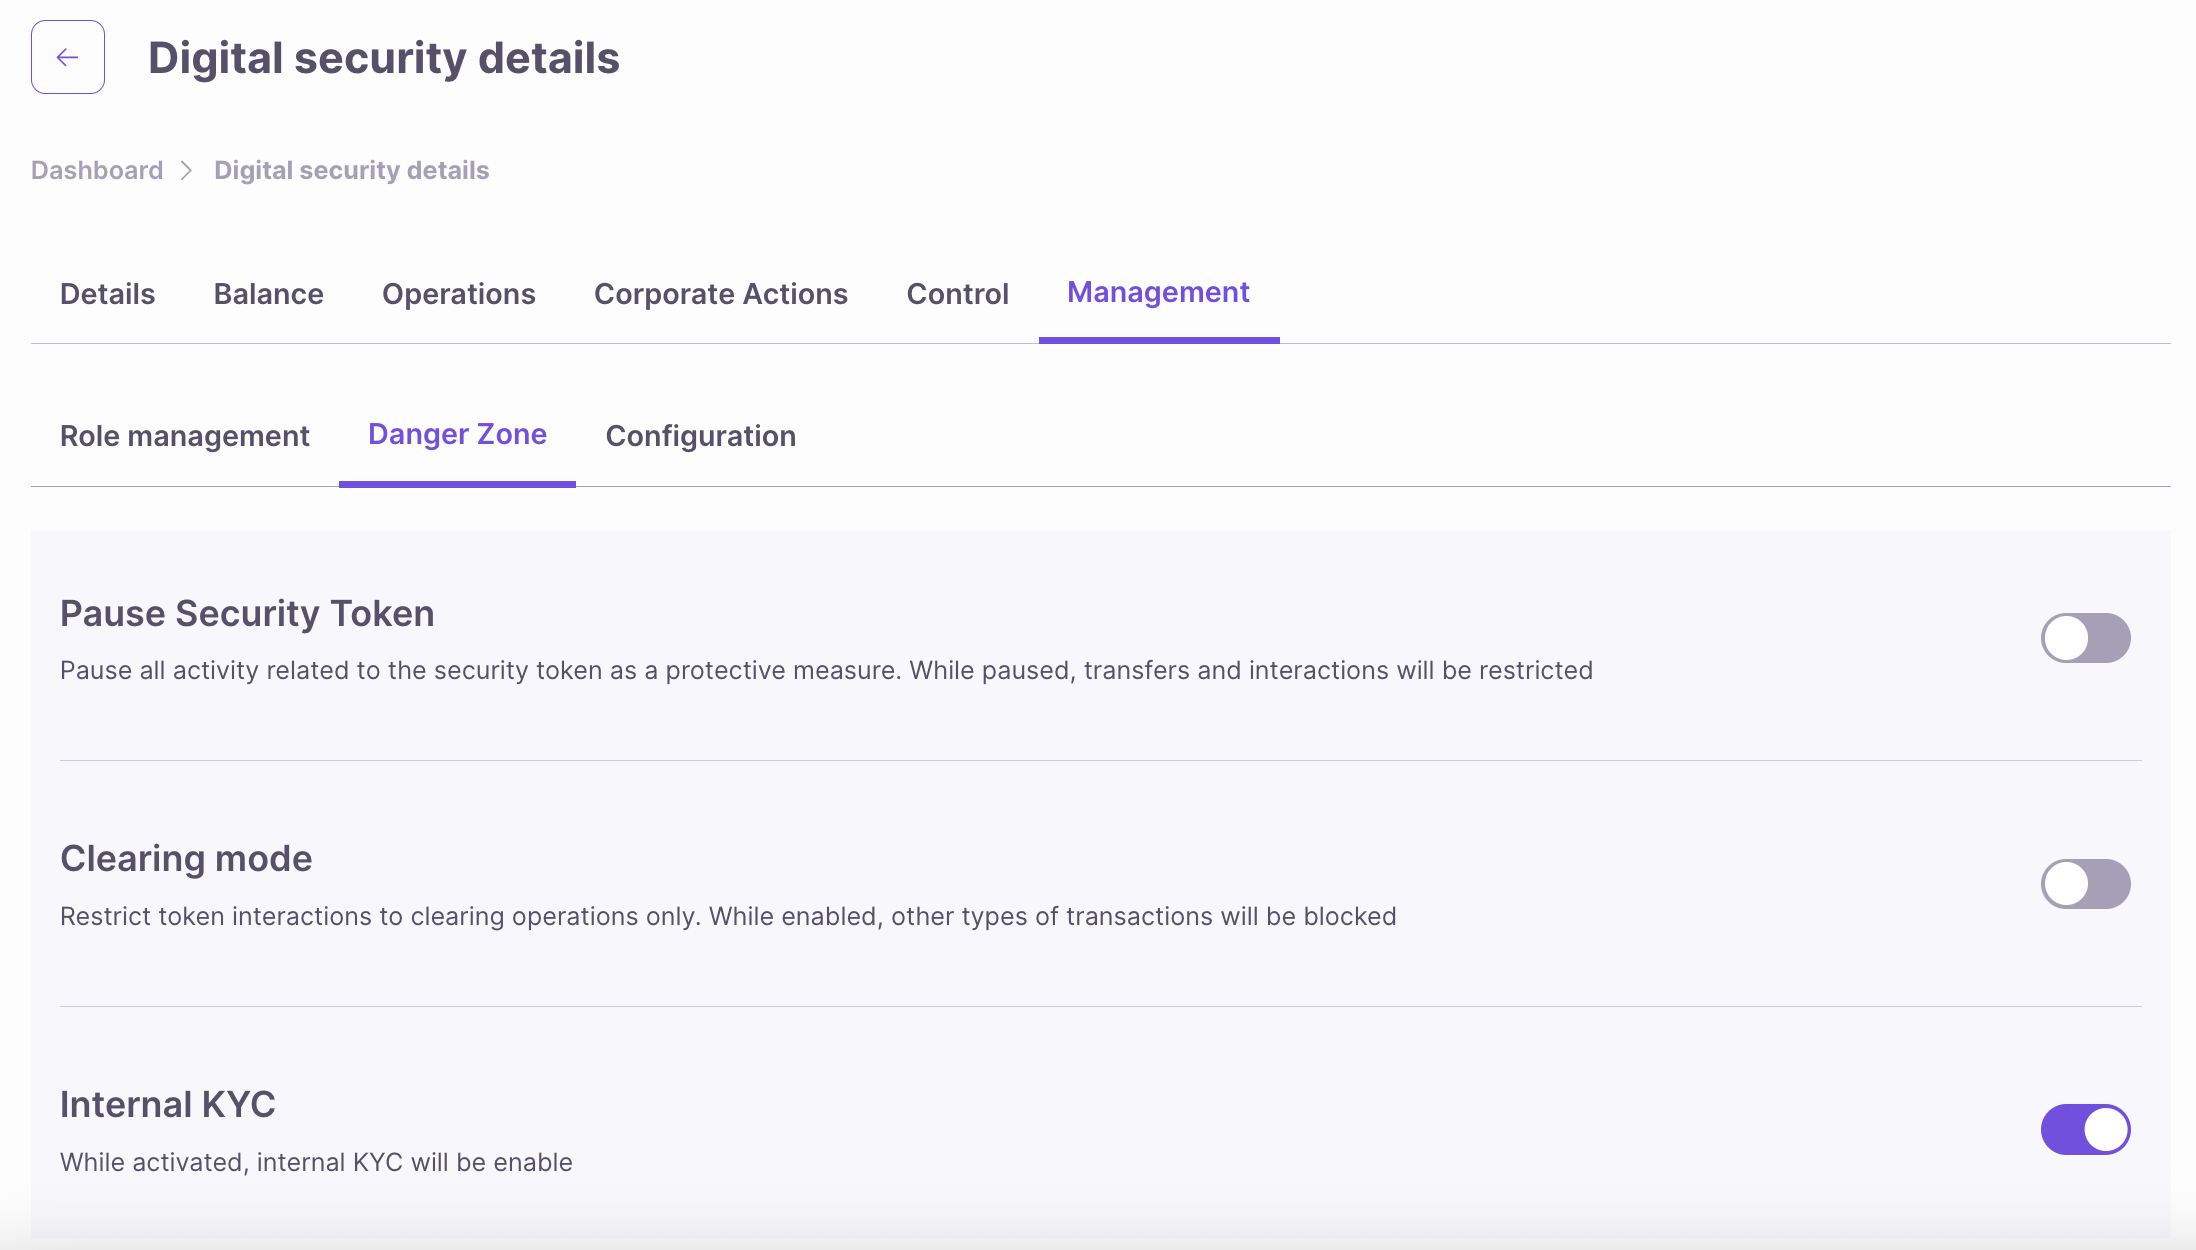Turn on Clearing mode switch
This screenshot has height=1250, width=2196.
point(2085,884)
